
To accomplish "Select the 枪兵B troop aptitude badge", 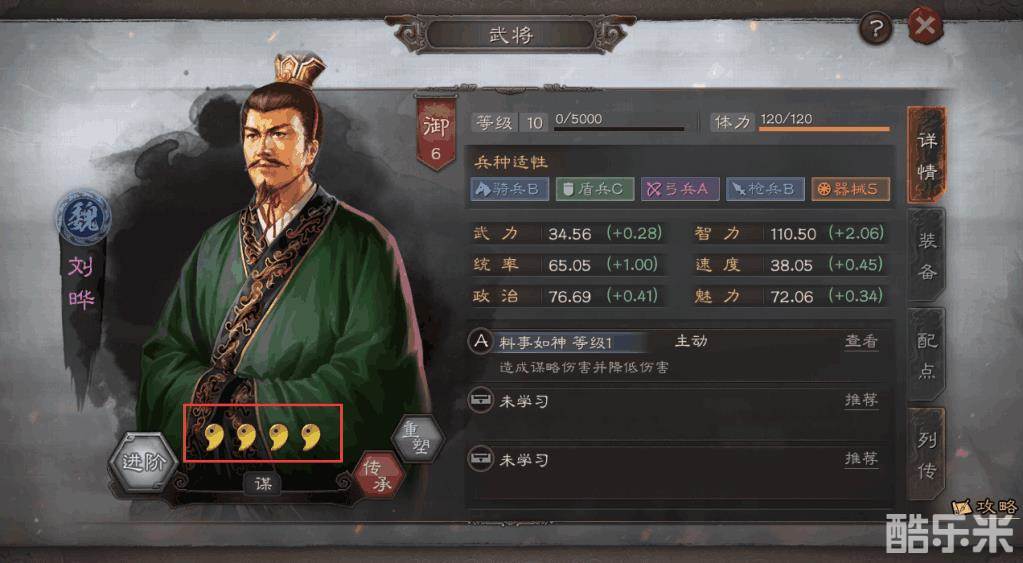I will (765, 189).
